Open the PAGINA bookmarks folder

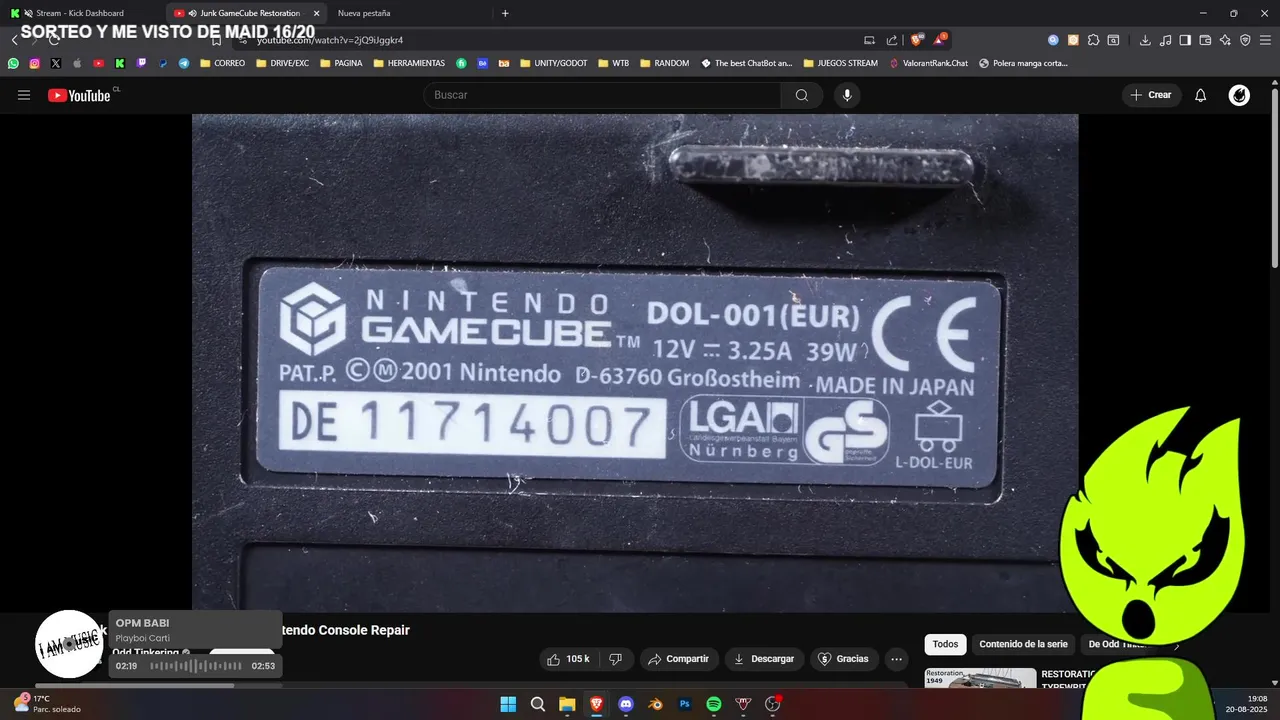pos(341,63)
